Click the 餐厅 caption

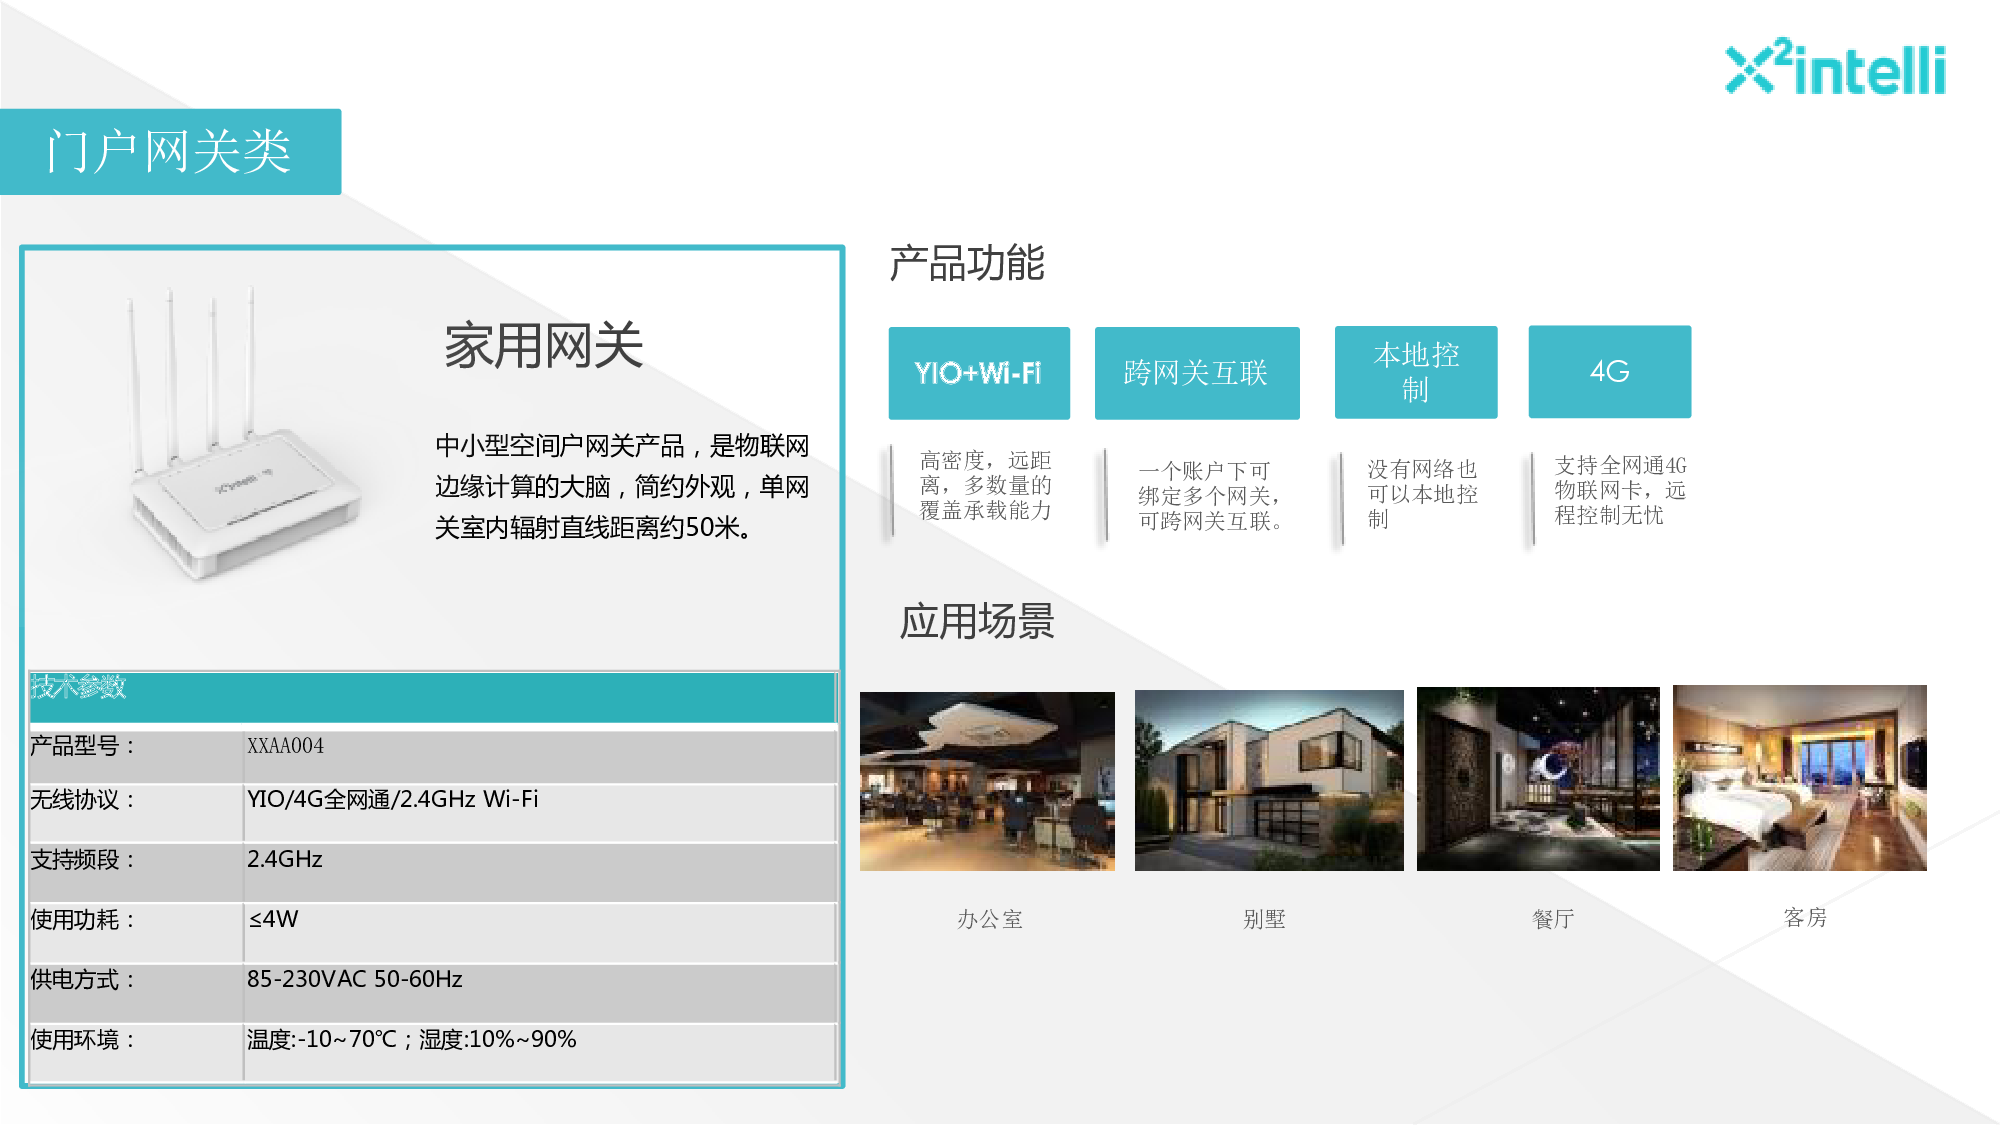[1553, 919]
